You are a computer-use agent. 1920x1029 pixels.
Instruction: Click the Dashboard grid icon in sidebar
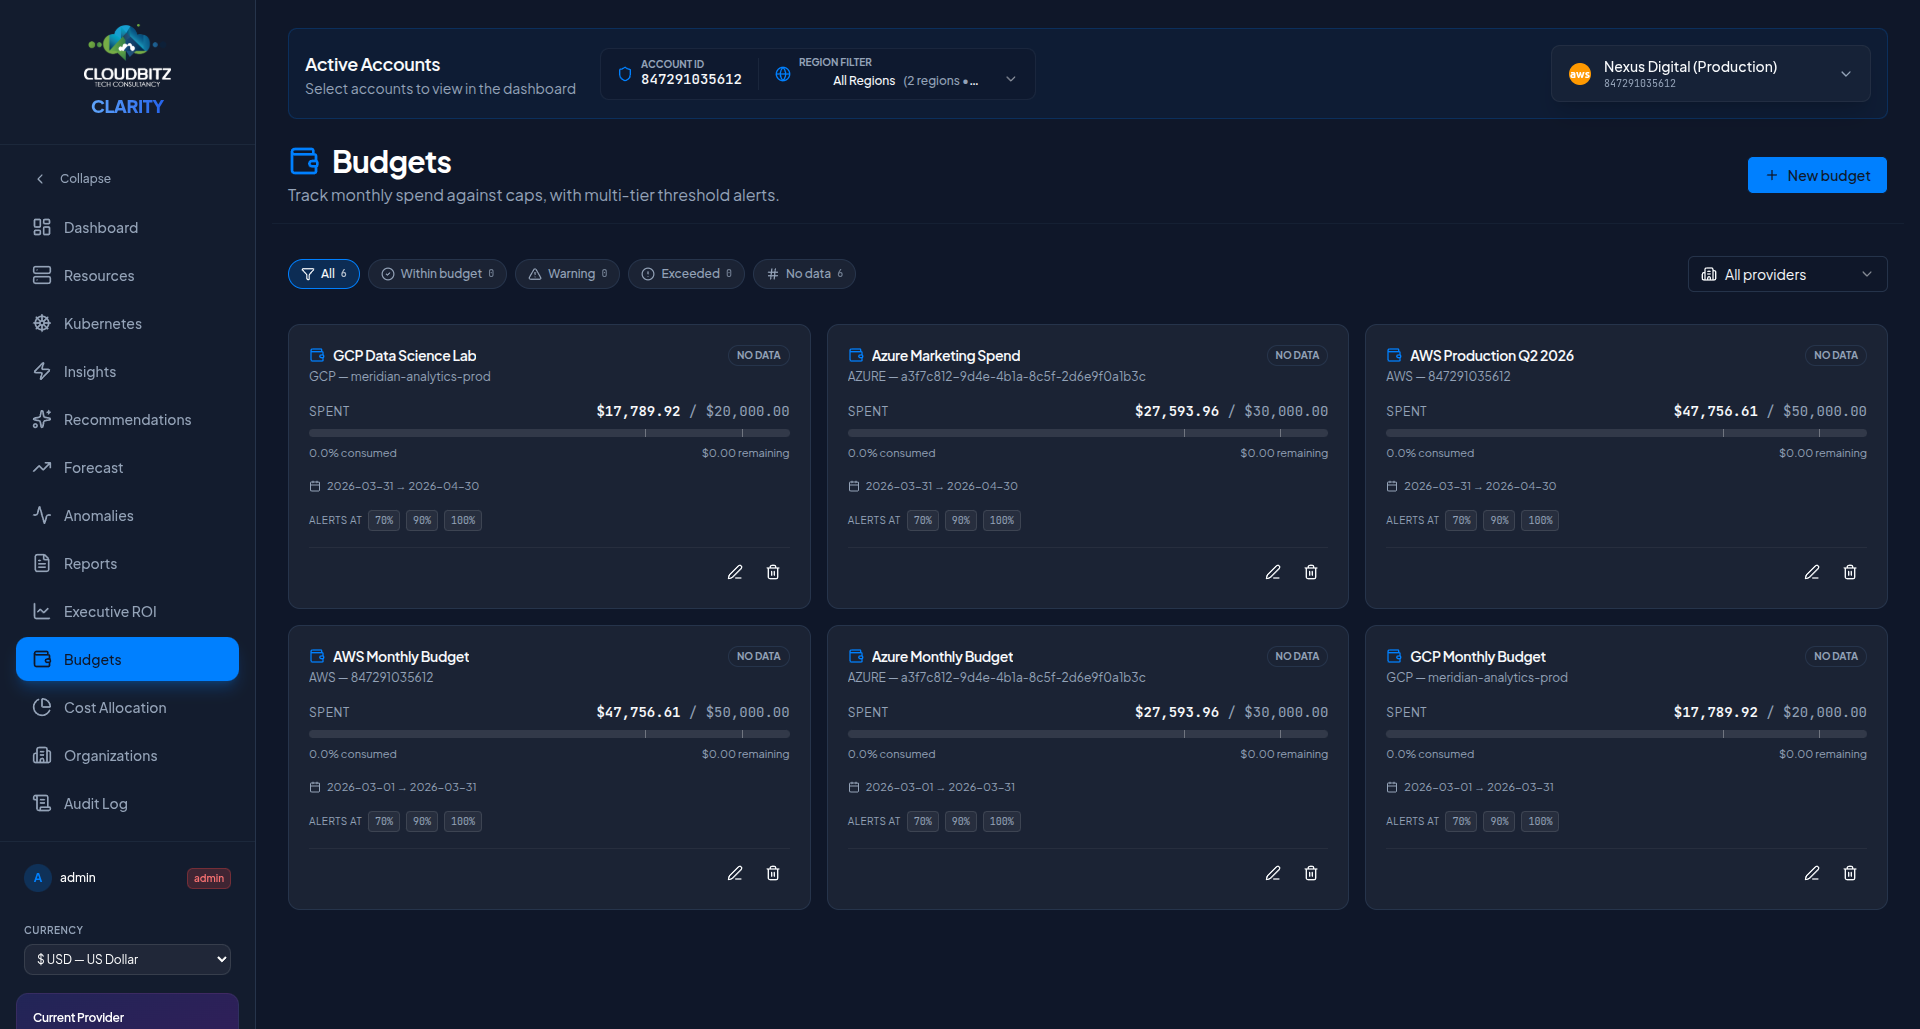42,227
